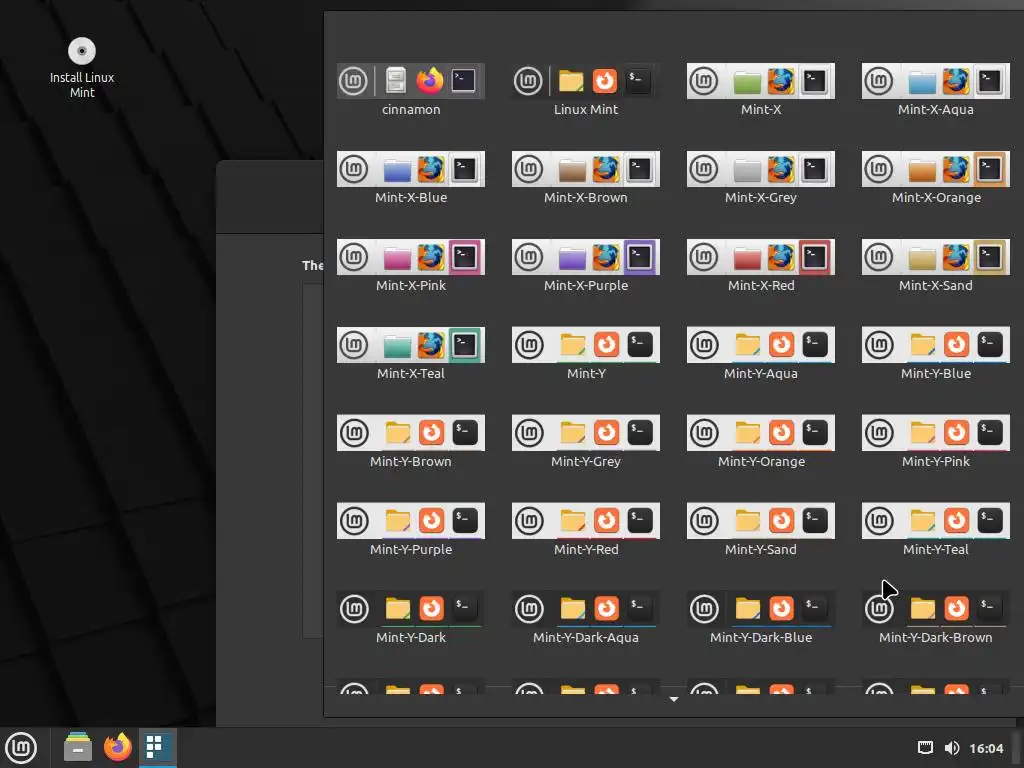
Task: Apply the Mint-X-Red theme
Action: (x=761, y=266)
